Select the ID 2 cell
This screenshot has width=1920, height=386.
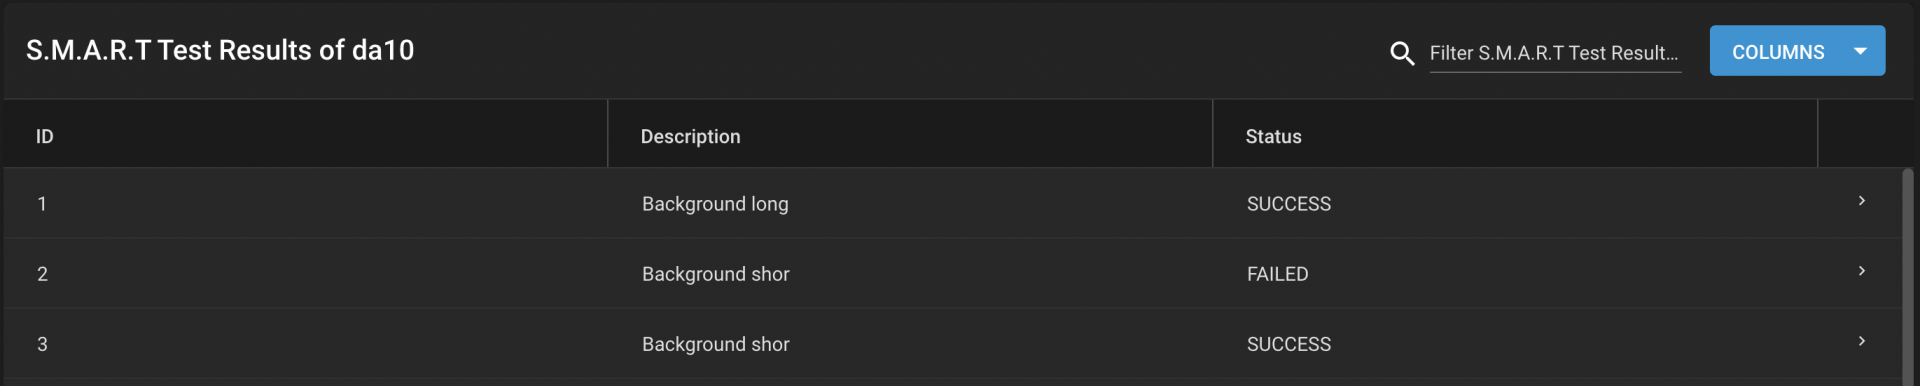(x=42, y=274)
